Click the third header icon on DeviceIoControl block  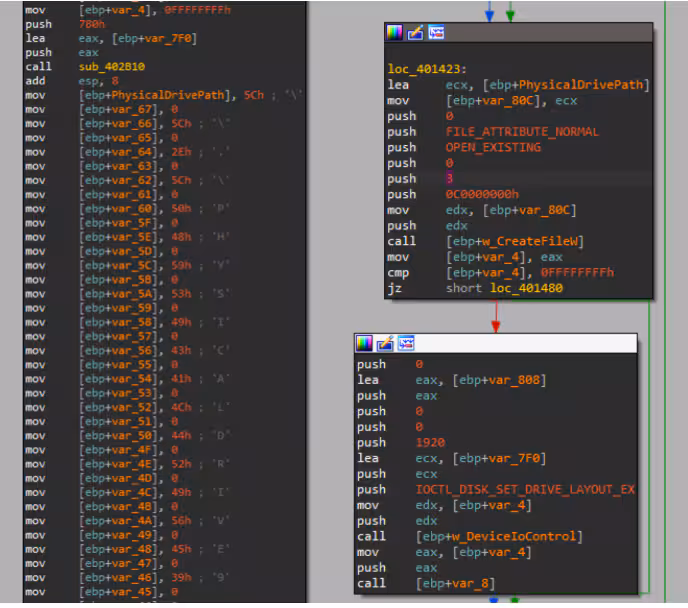(x=406, y=343)
